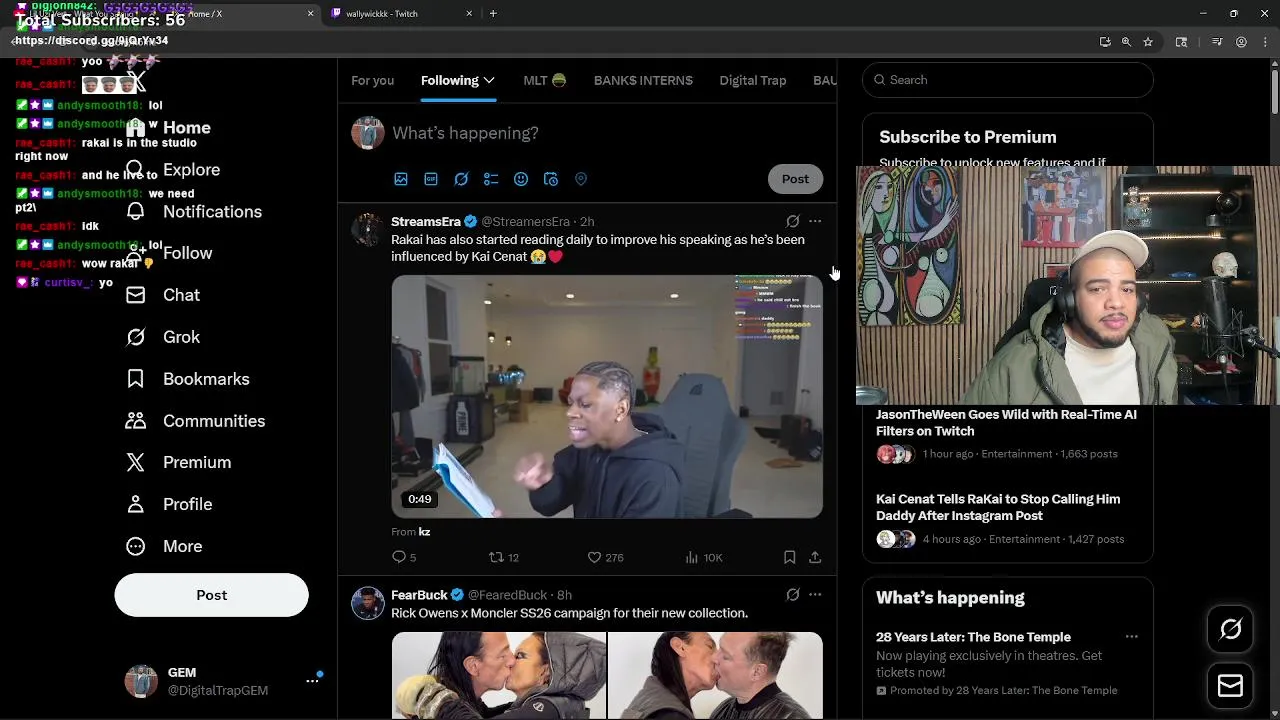The image size is (1280, 720).
Task: Repost the StreamsEra post
Action: pos(503,557)
